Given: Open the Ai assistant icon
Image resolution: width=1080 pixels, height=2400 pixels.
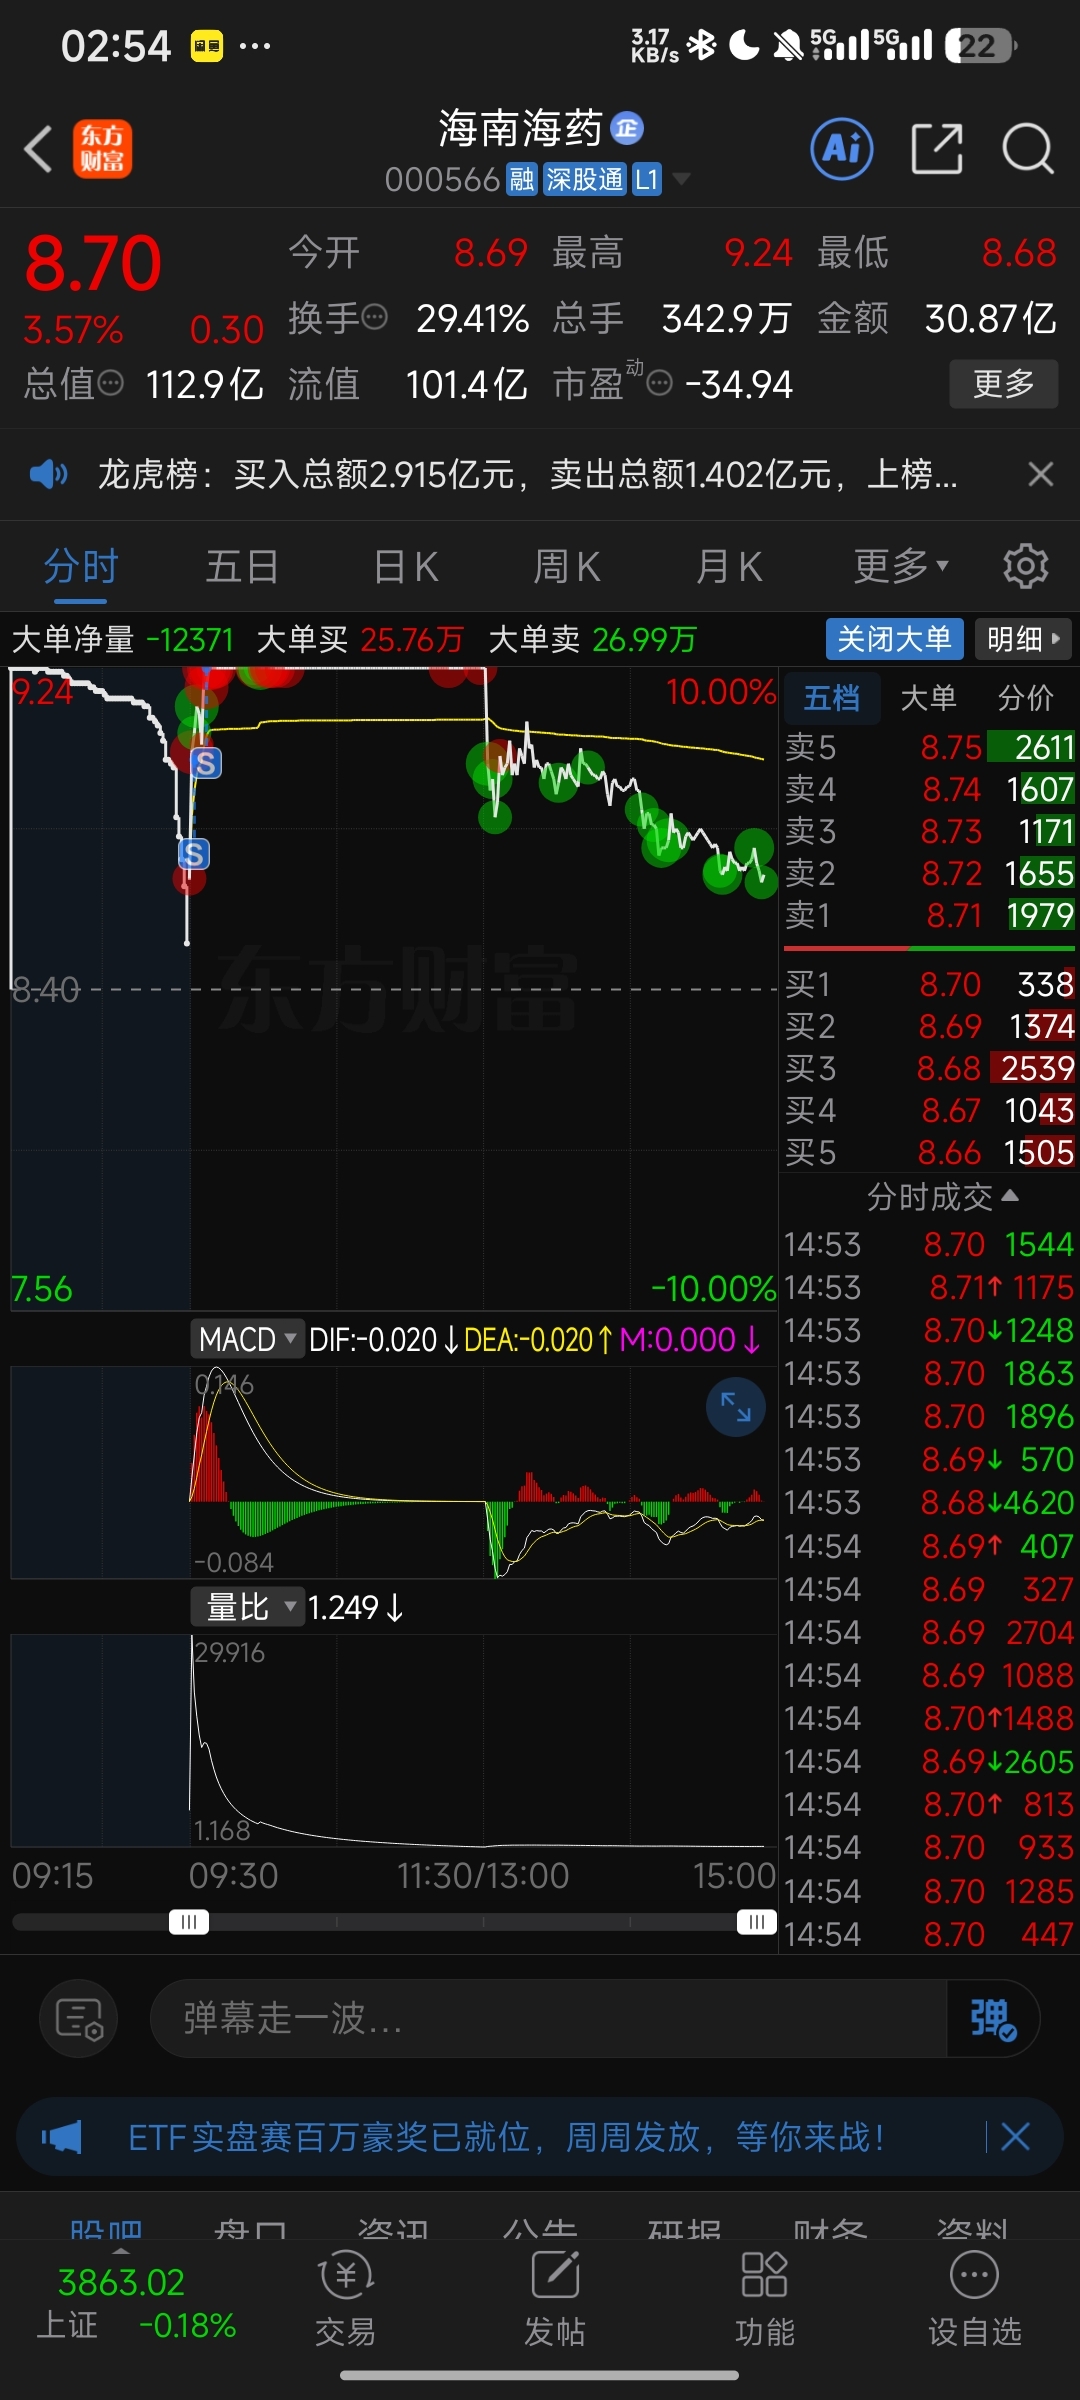Looking at the screenshot, I should (841, 150).
